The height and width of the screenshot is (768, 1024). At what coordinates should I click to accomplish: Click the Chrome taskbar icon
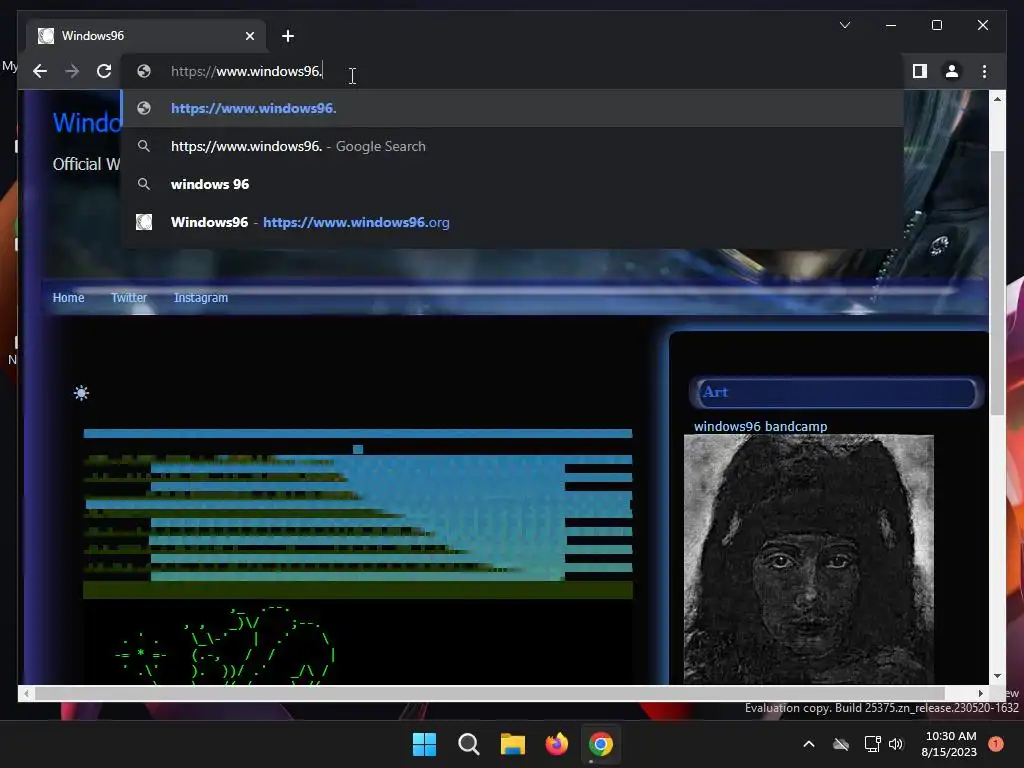601,744
